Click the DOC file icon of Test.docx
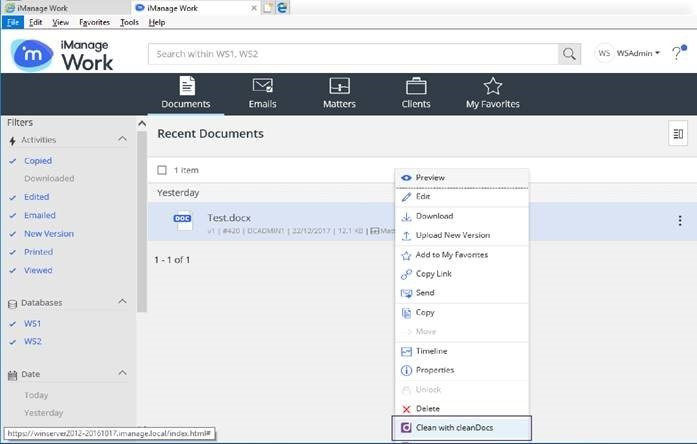 click(x=183, y=220)
